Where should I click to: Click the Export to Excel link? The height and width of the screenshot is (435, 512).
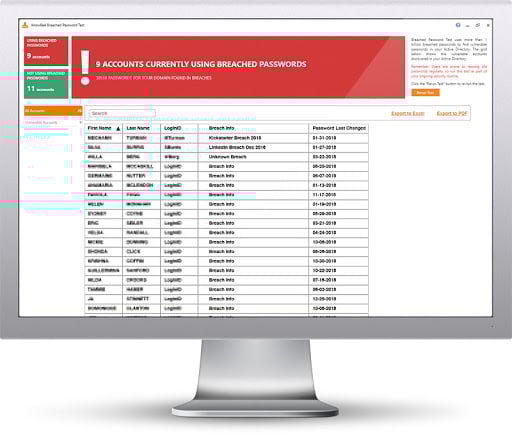tap(408, 114)
